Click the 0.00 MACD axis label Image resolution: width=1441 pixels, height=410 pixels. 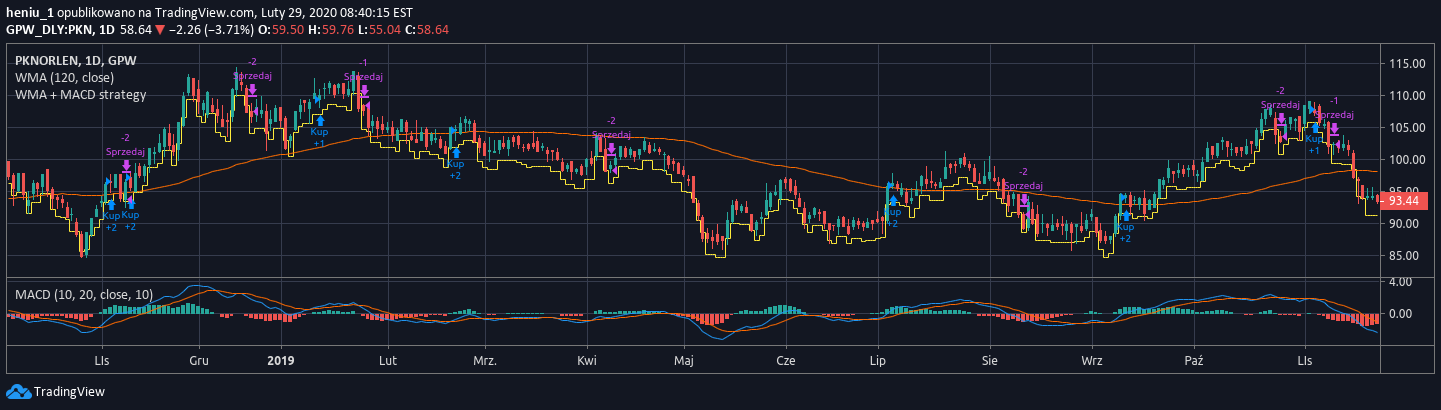(x=1403, y=313)
